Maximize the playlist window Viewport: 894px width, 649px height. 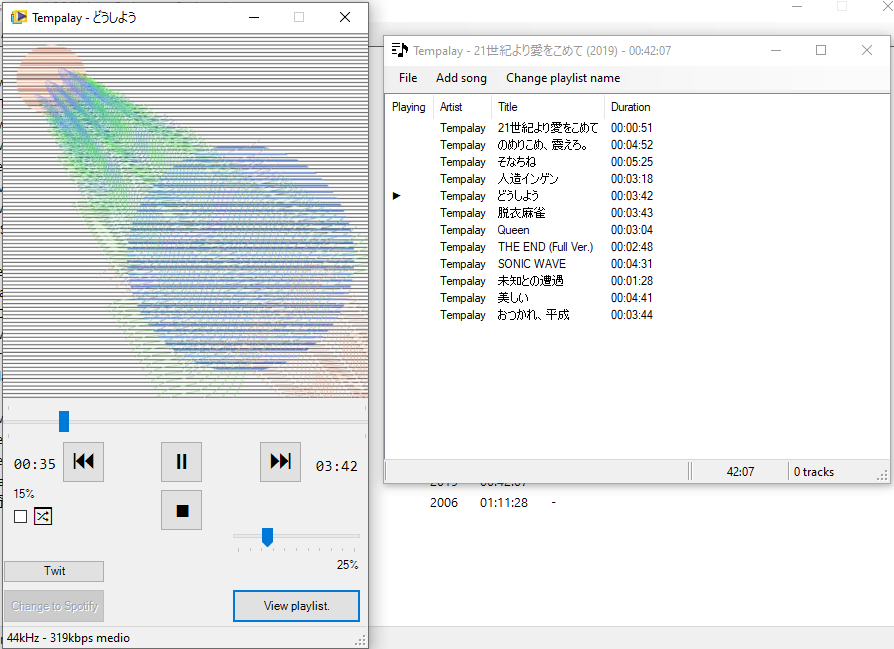pos(821,50)
